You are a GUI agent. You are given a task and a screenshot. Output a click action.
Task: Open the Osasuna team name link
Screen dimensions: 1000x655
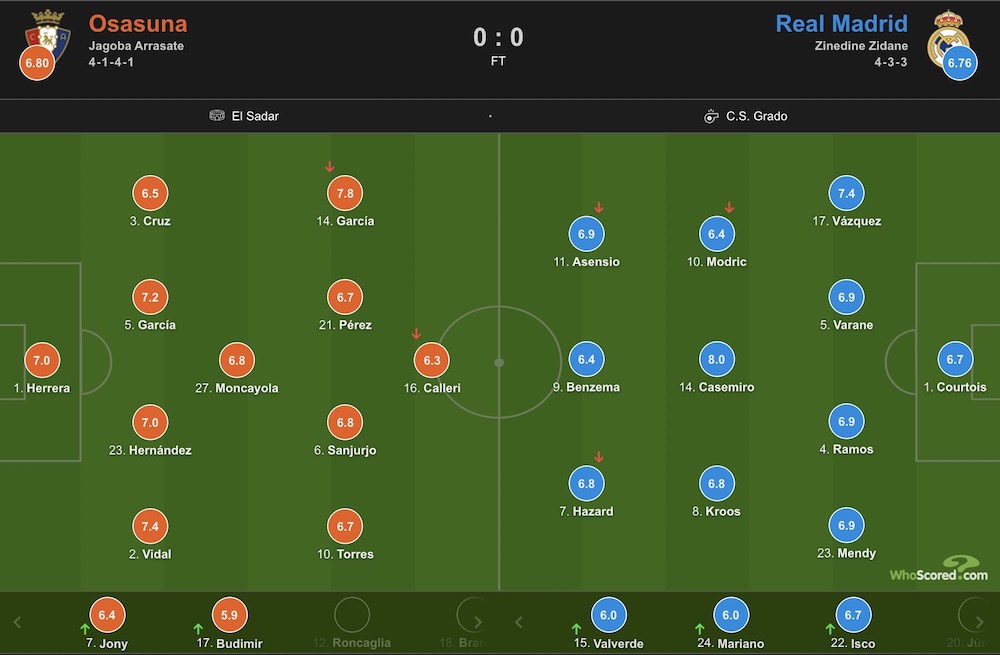[x=138, y=24]
